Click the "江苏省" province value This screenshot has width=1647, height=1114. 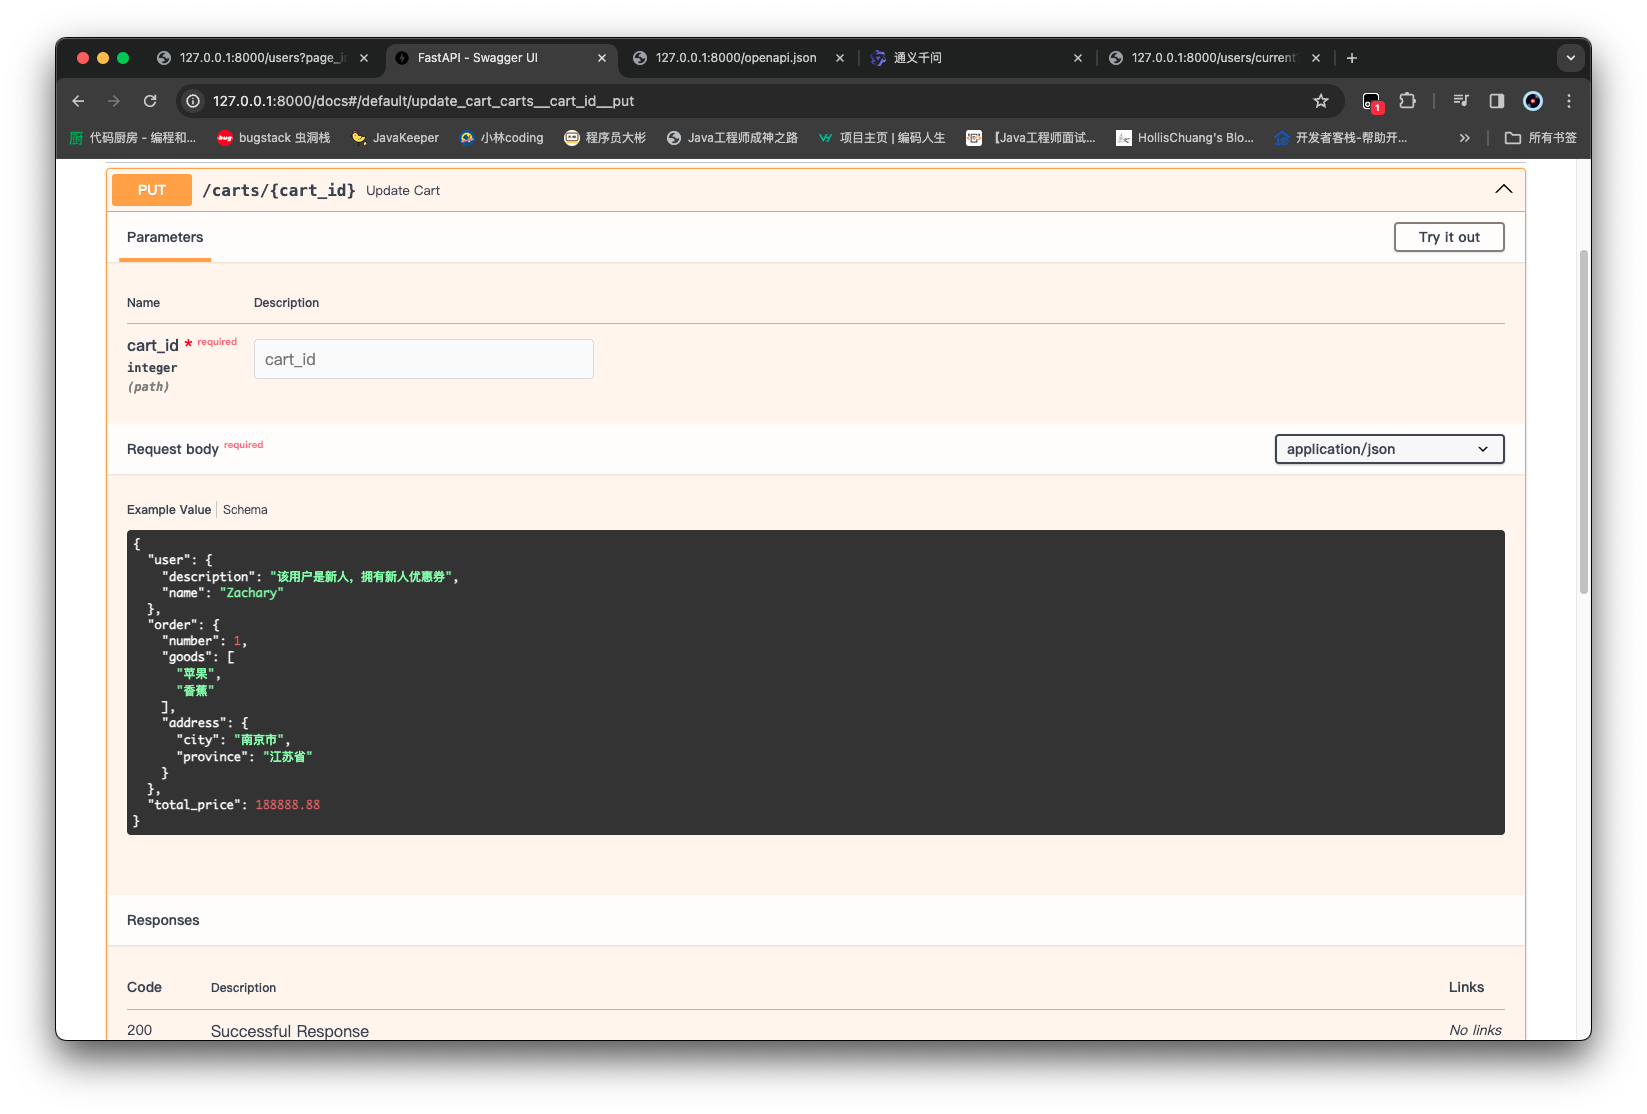coord(288,757)
